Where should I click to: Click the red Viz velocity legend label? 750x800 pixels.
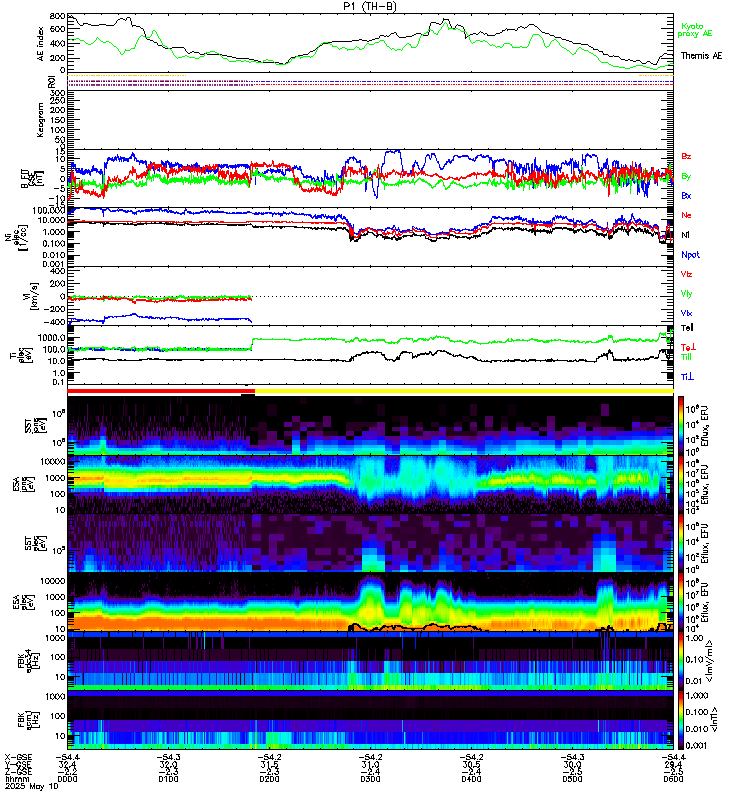coord(686,274)
